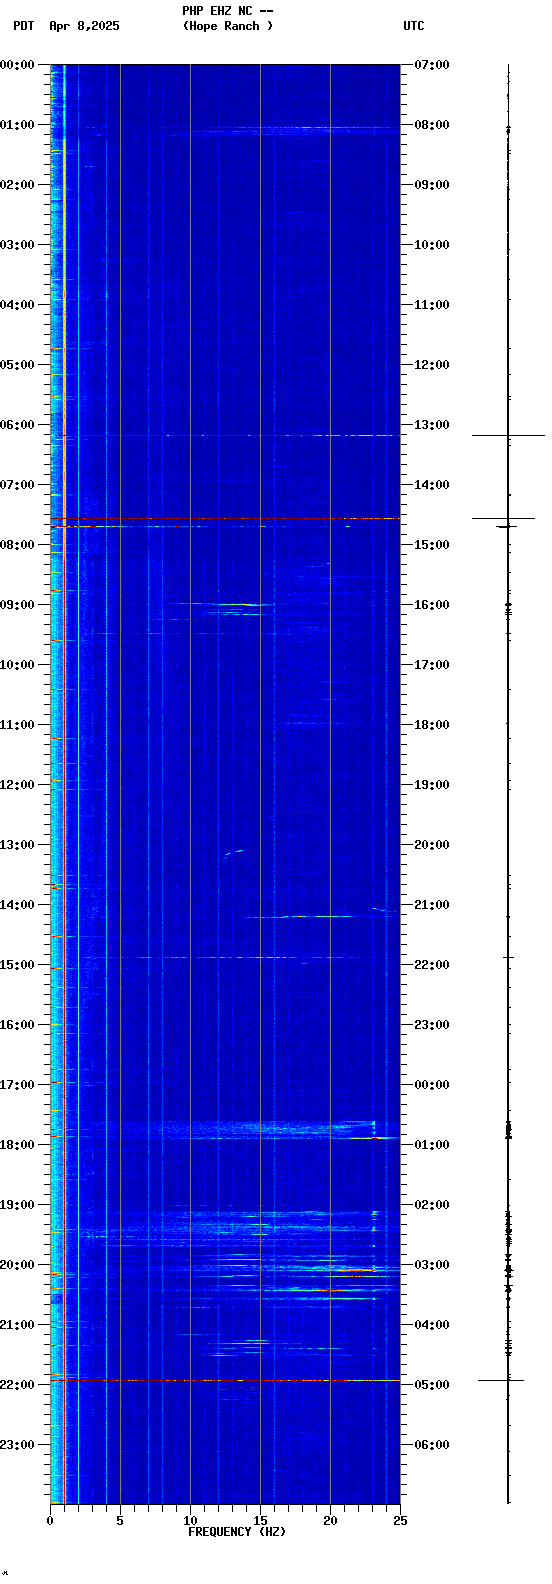Click the 21:00 UTC time label
Image resolution: width=552 pixels, height=1584 pixels.
click(x=432, y=905)
